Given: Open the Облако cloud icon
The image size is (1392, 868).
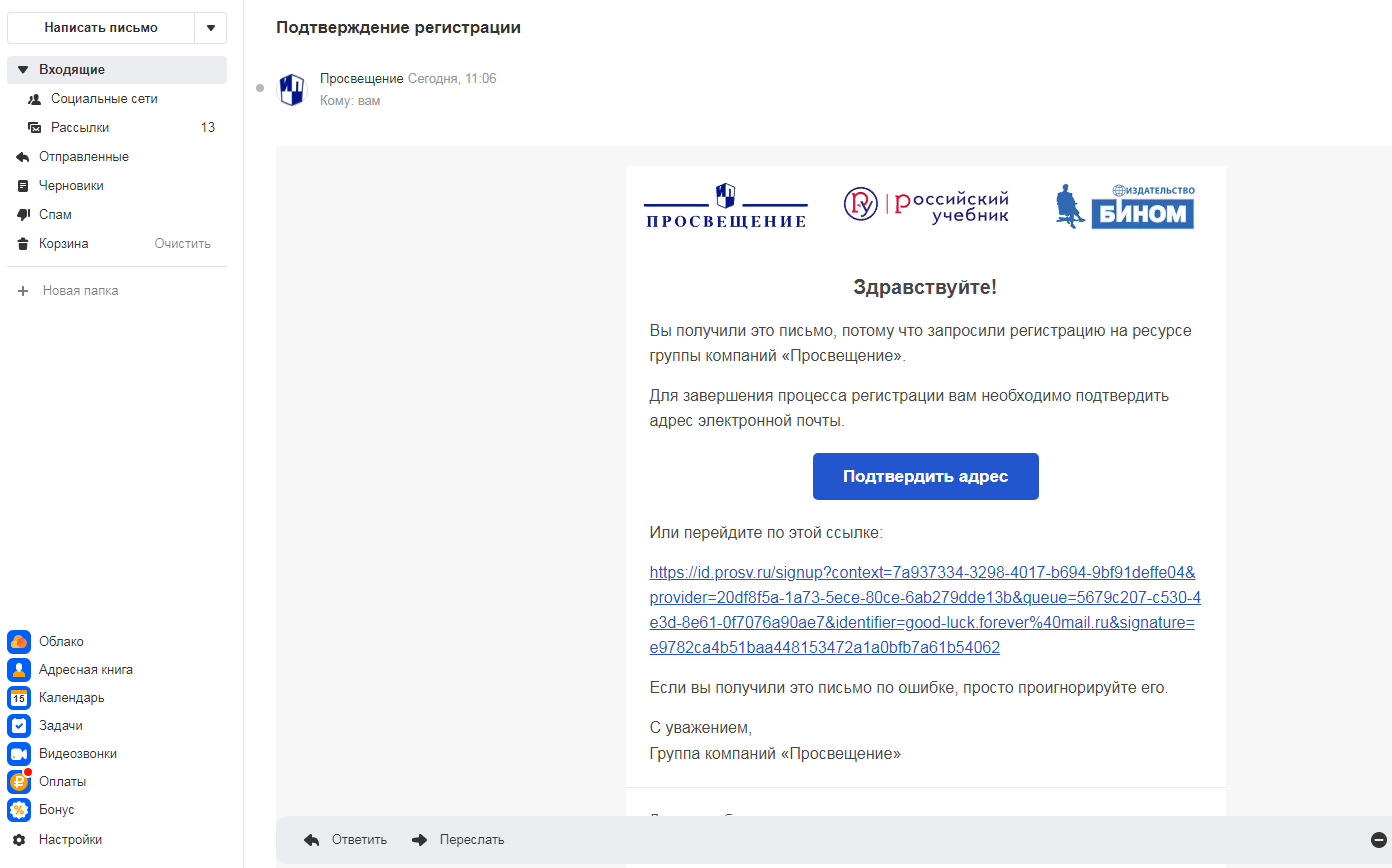Looking at the screenshot, I should [19, 642].
